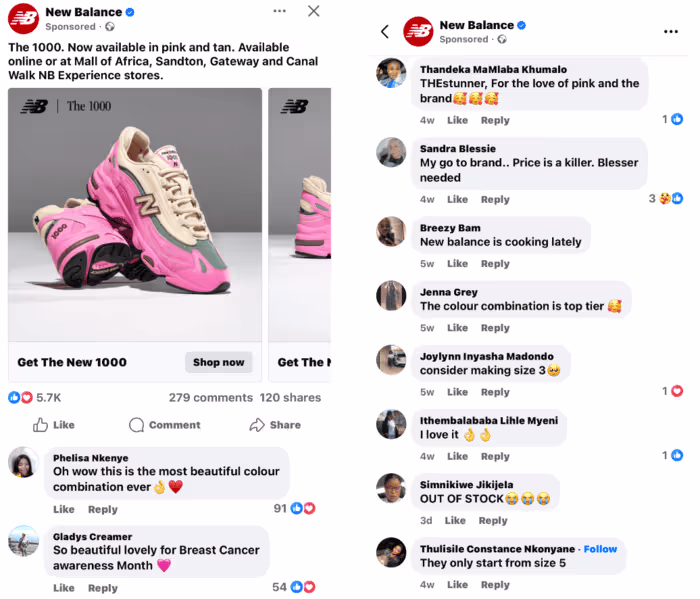This screenshot has height=599, width=700.
Task: Like Simnikiwe Jikijela's OUT OF STOCK comment
Action: (x=455, y=520)
